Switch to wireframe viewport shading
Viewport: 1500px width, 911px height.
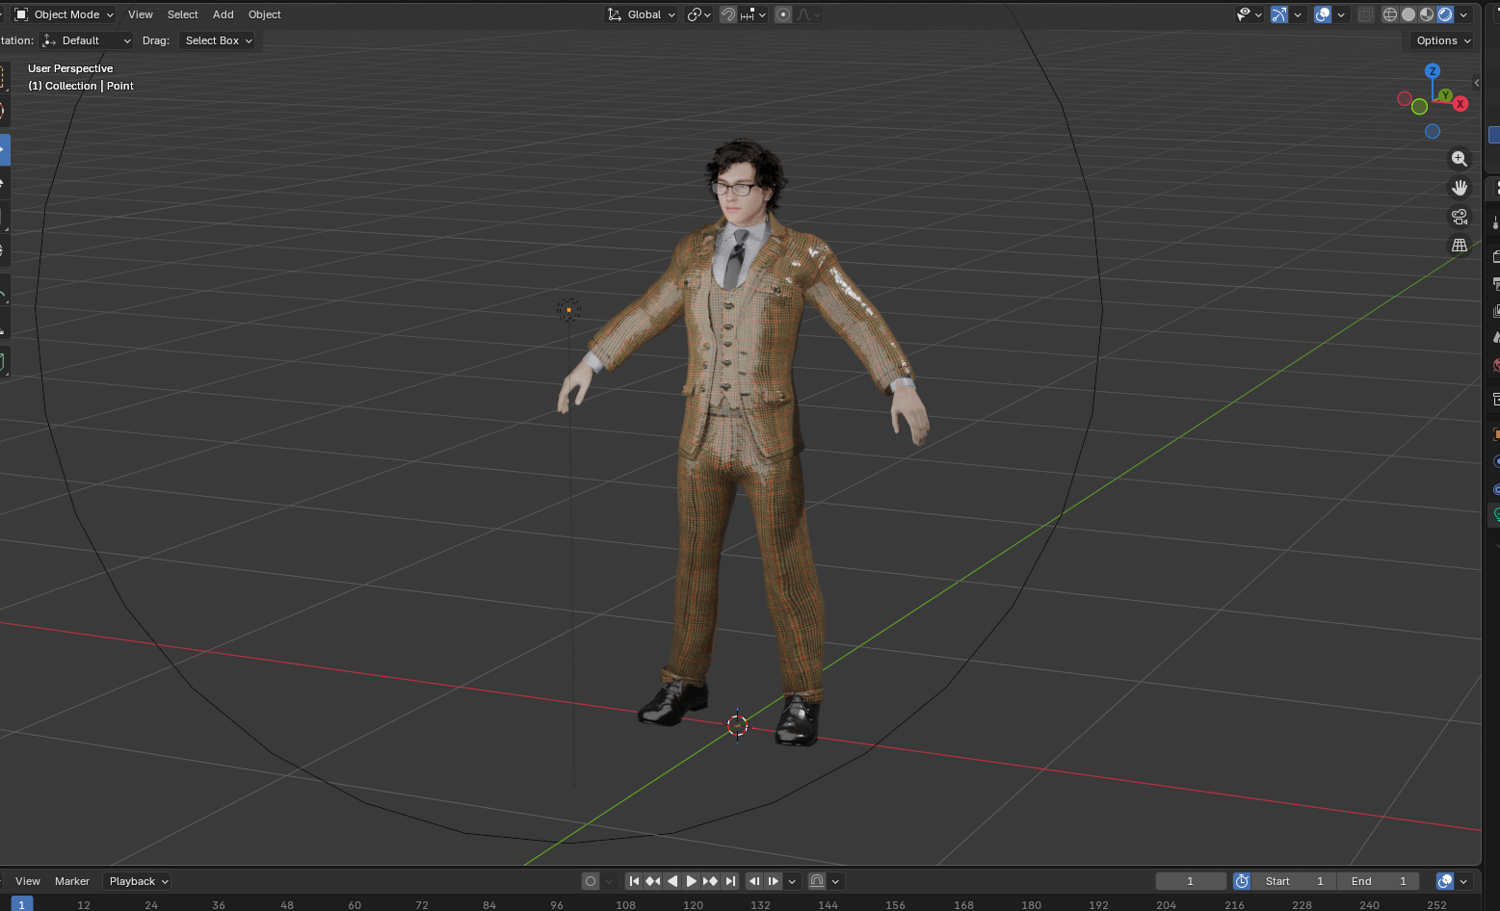pyautogui.click(x=1390, y=14)
